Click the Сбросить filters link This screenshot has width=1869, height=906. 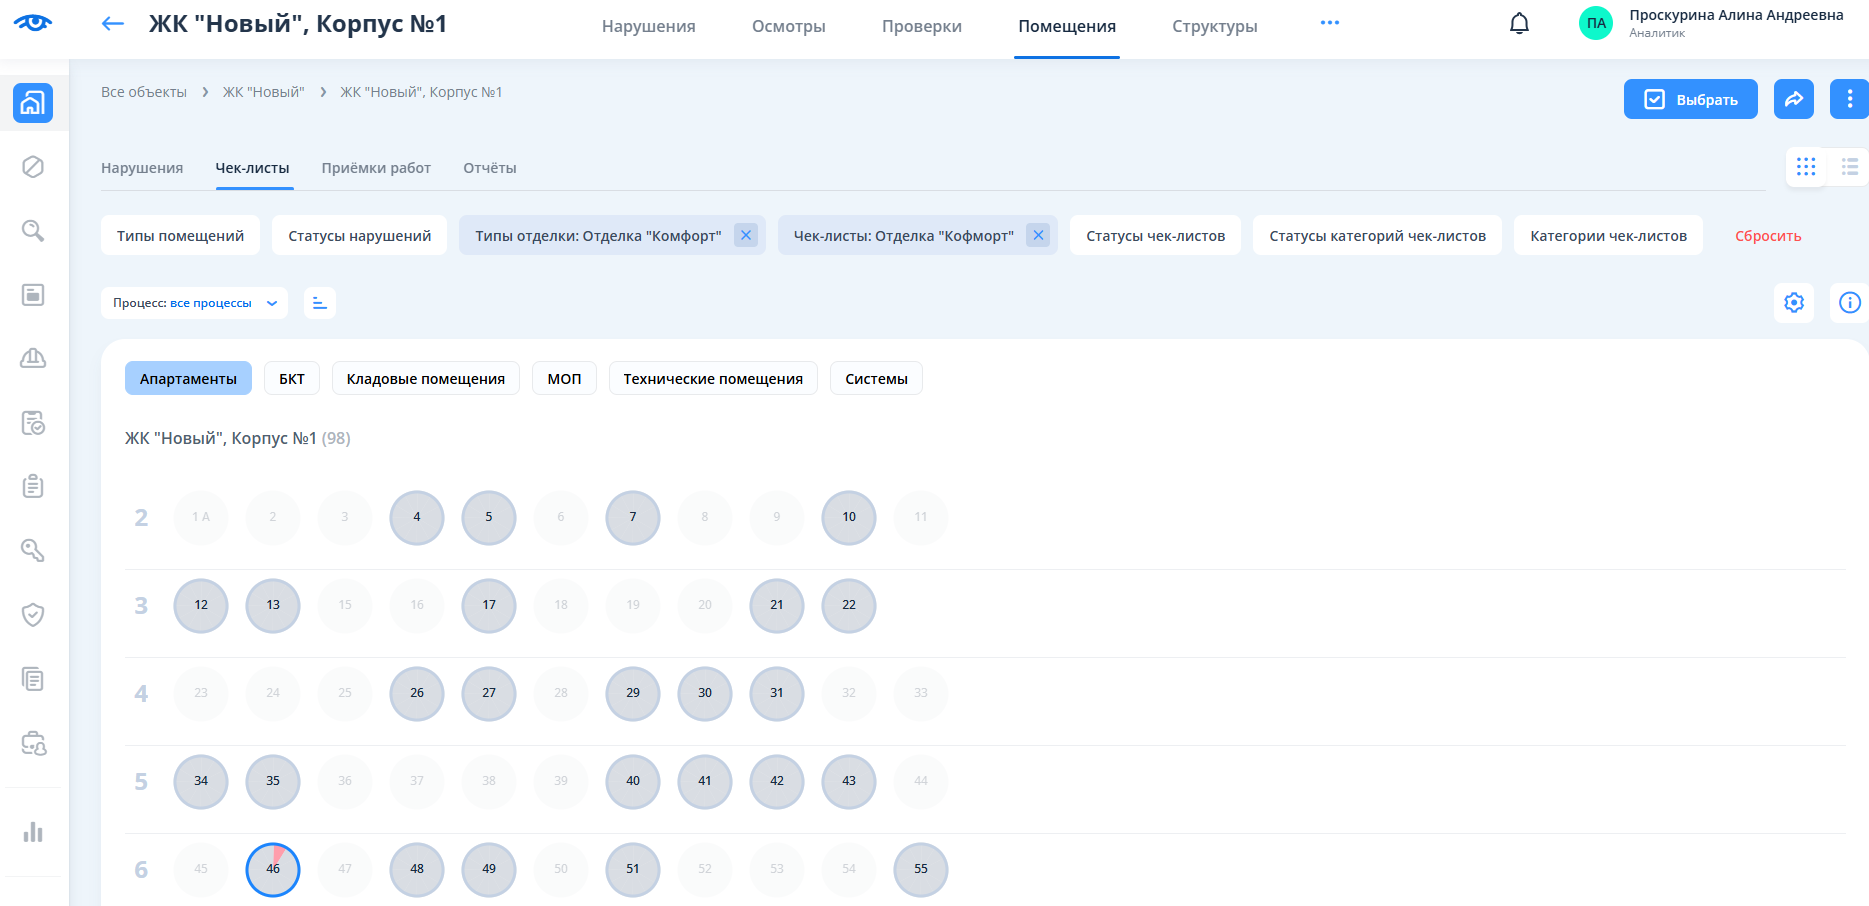coord(1767,236)
